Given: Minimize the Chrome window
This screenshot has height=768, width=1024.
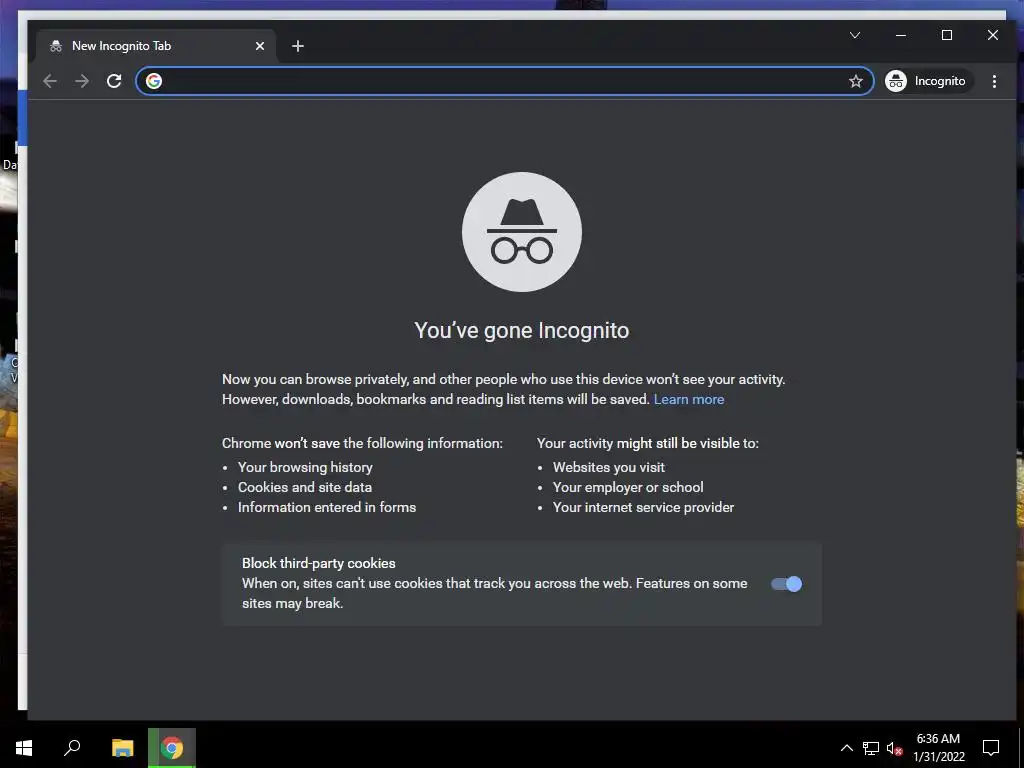Looking at the screenshot, I should tap(901, 35).
